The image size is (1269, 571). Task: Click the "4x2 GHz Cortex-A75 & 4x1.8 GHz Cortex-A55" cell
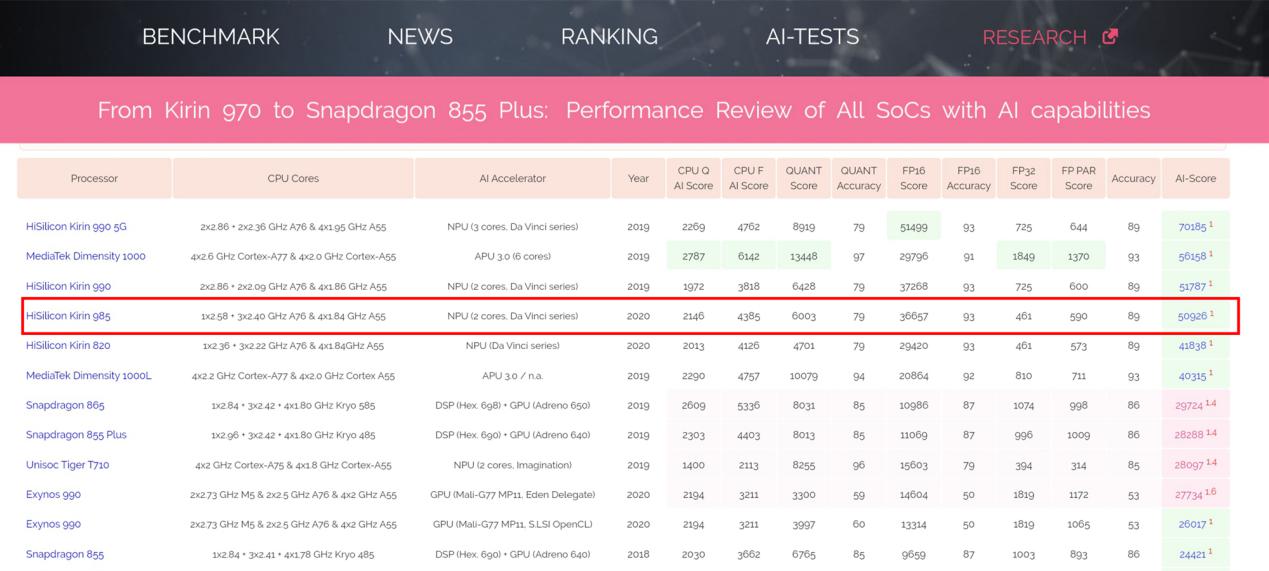coord(293,465)
